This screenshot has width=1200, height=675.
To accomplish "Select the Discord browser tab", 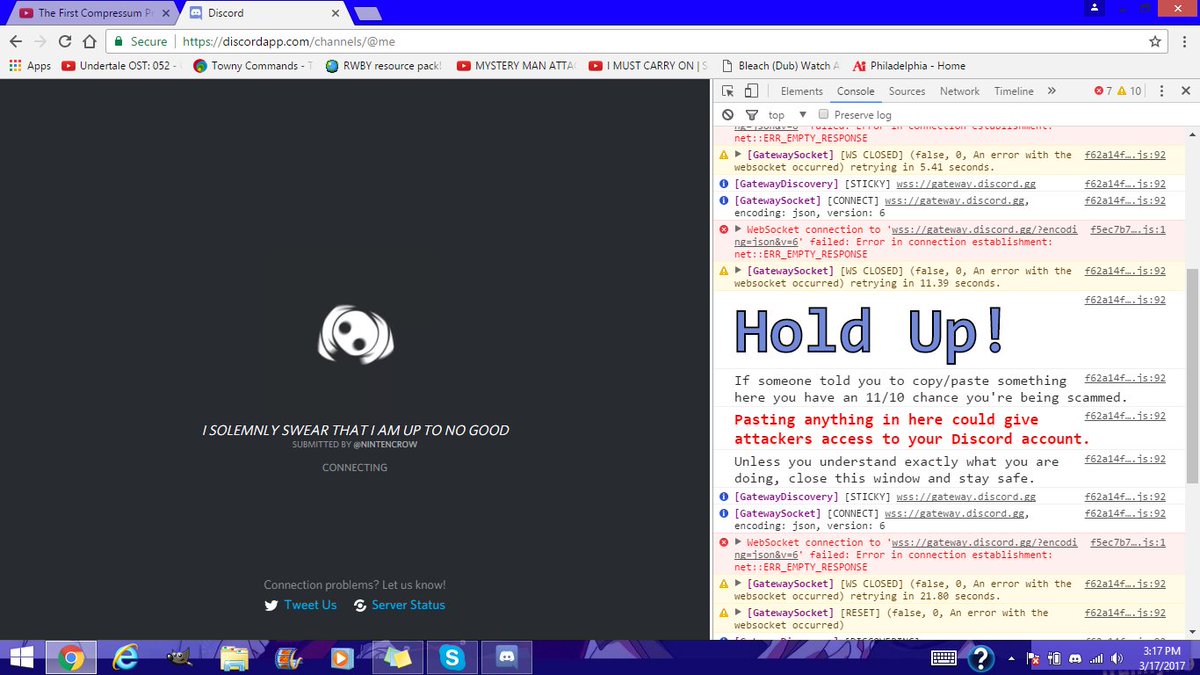I will [262, 13].
